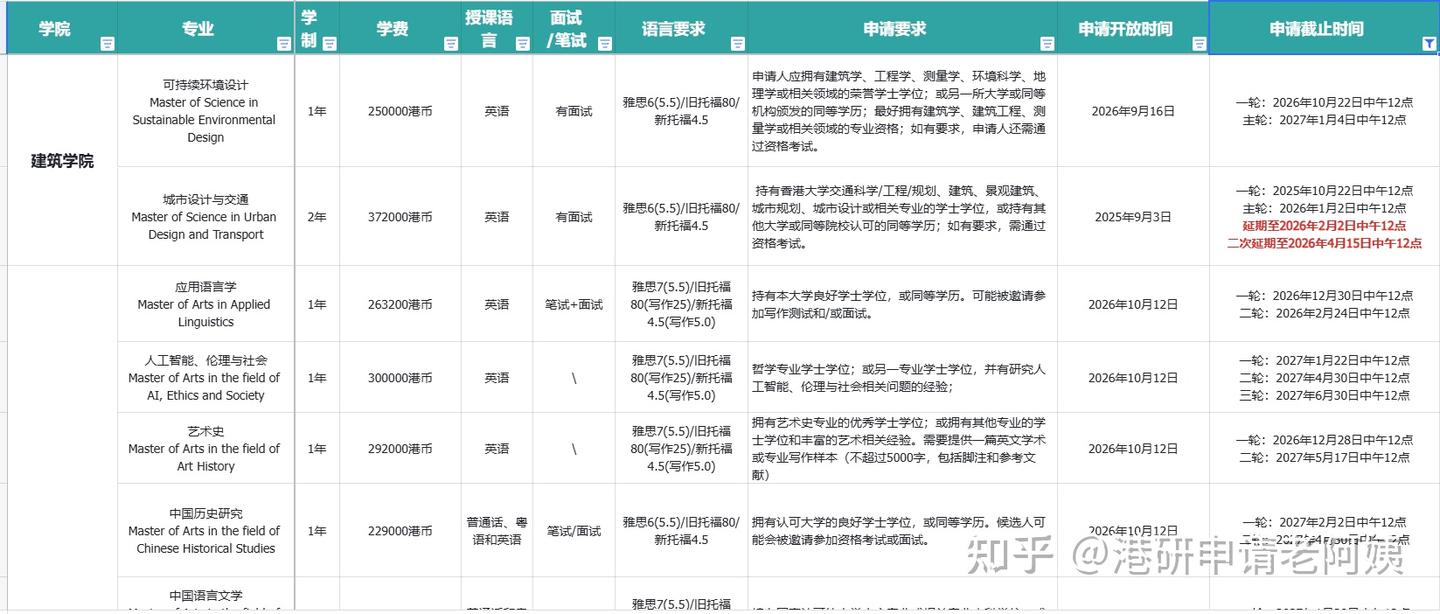Select the 2026年9月16日 opening date cell
Screen dimensions: 1440x614
1133,111
